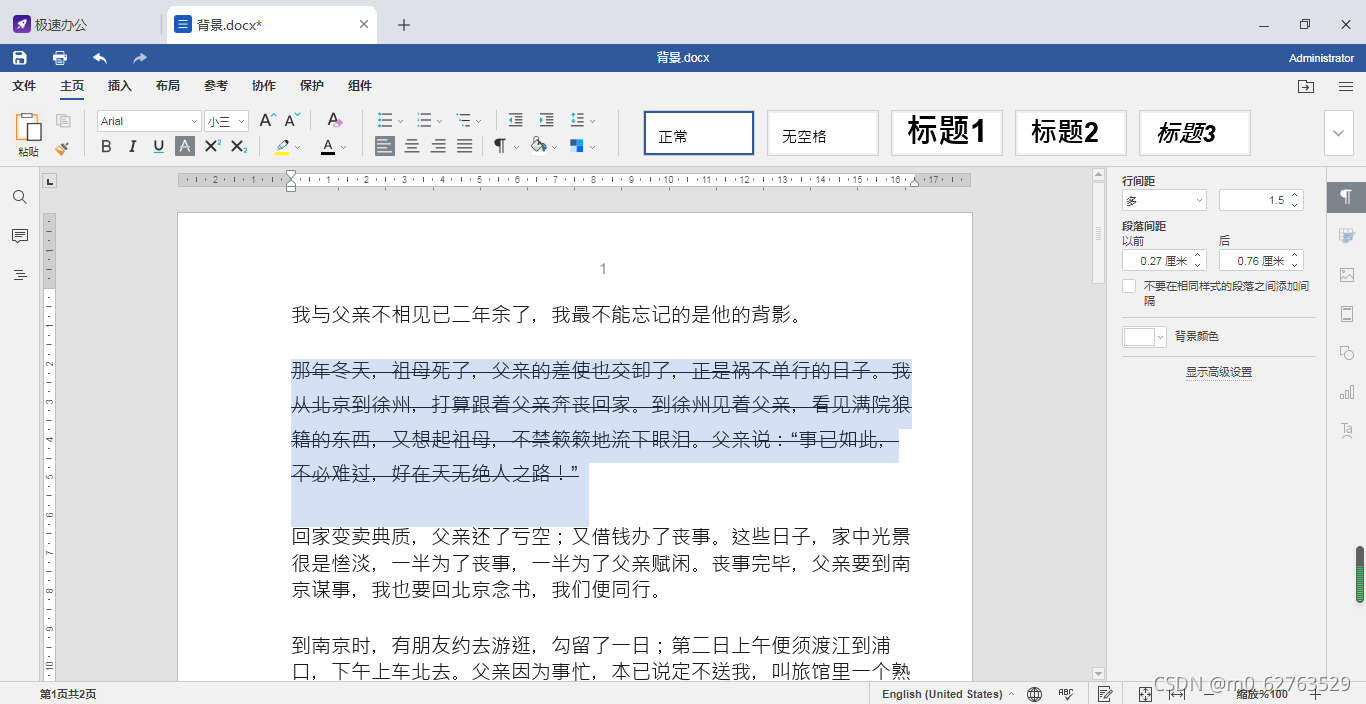This screenshot has height=704, width=1366.
Task: Justify the paragraph text
Action: point(464,146)
